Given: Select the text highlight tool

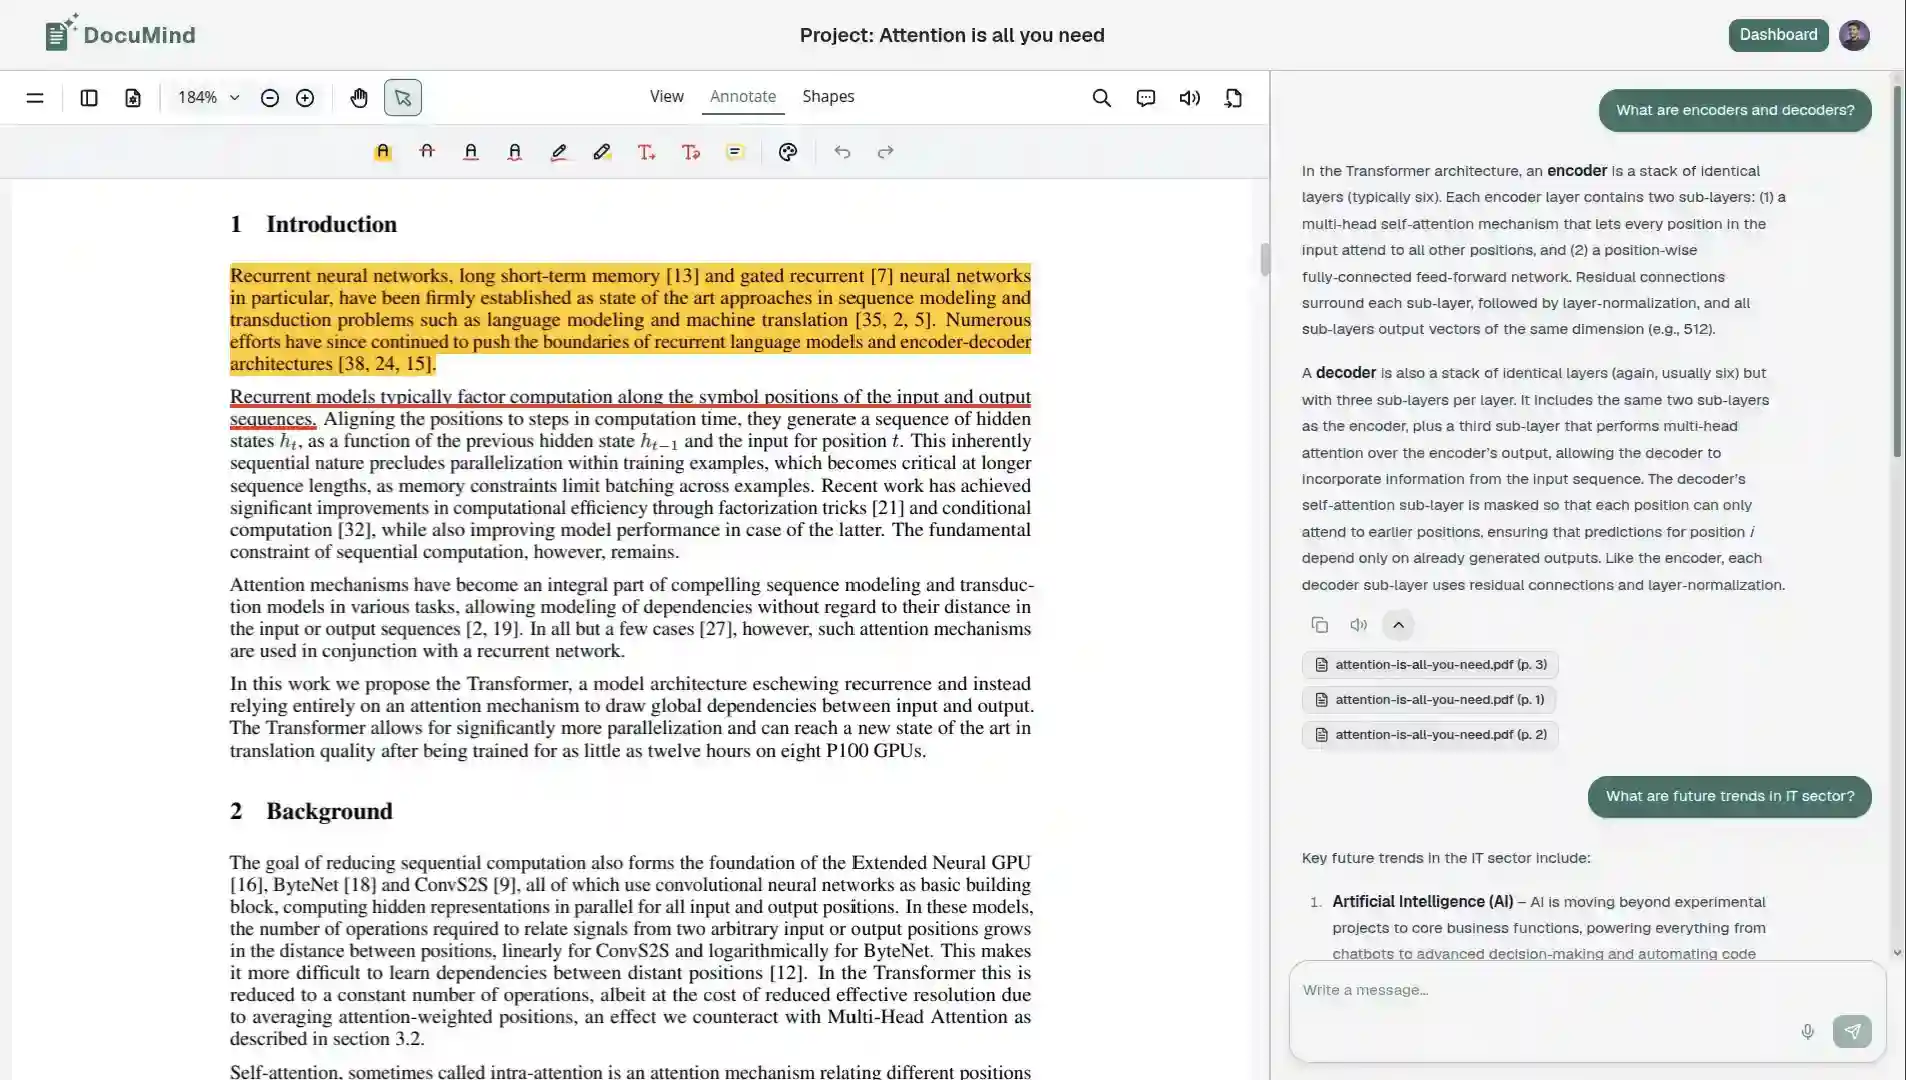Looking at the screenshot, I should [383, 152].
